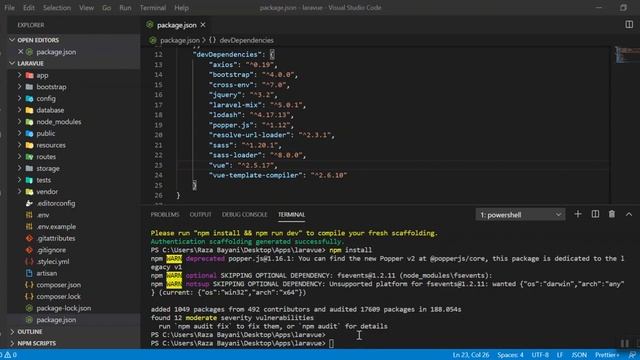This screenshot has width=640, height=360.
Task: Open the File menu
Action: tap(9, 8)
